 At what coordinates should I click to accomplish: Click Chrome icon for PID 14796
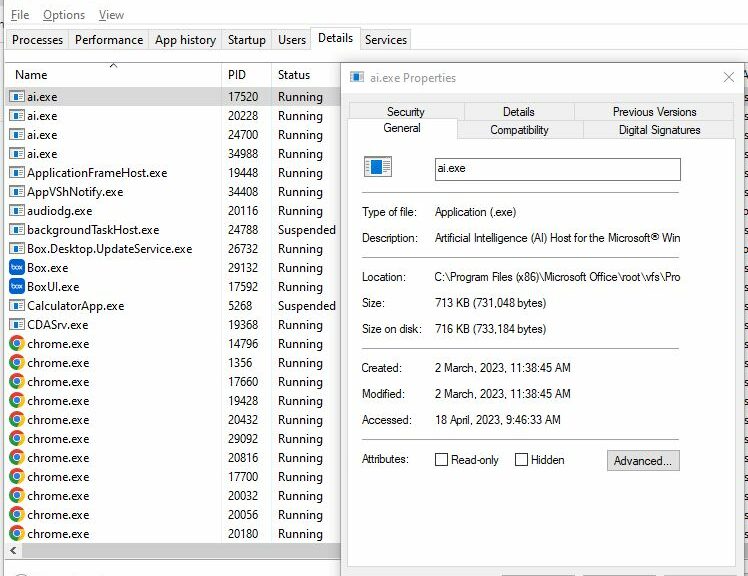coord(17,344)
